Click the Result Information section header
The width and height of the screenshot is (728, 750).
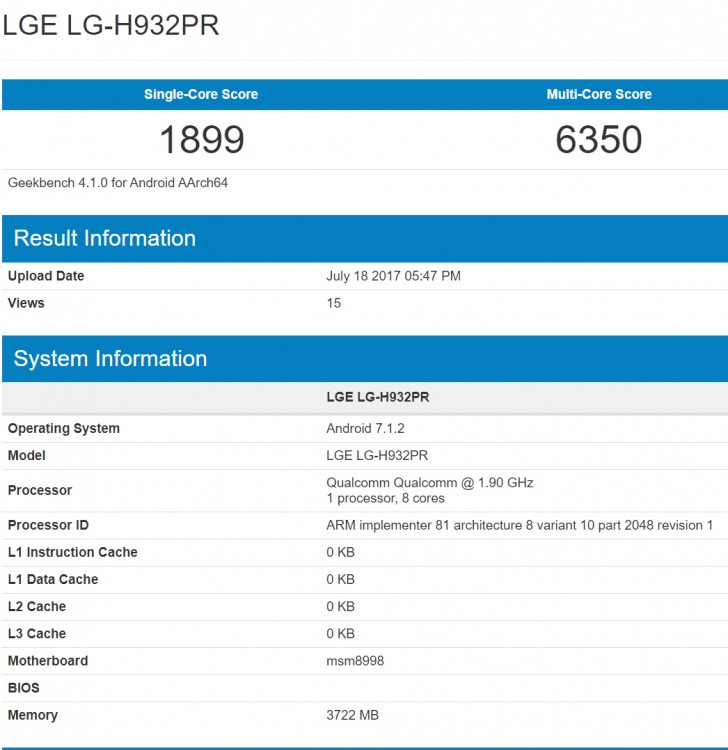tap(105, 238)
